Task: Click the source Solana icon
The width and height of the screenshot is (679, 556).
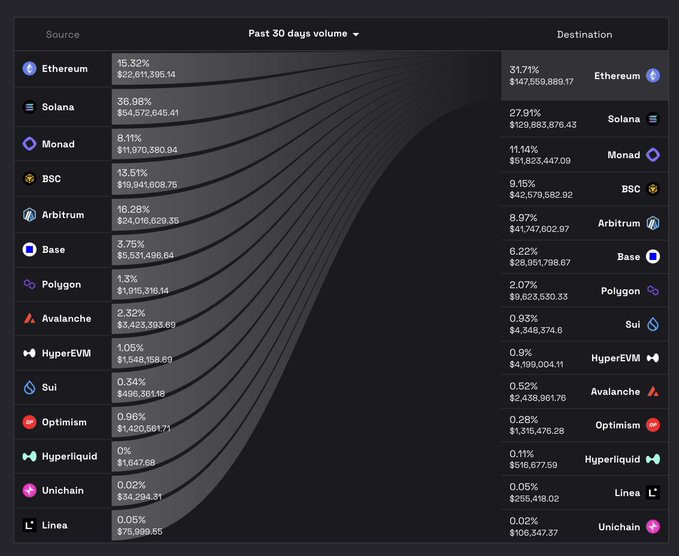Action: [x=29, y=107]
